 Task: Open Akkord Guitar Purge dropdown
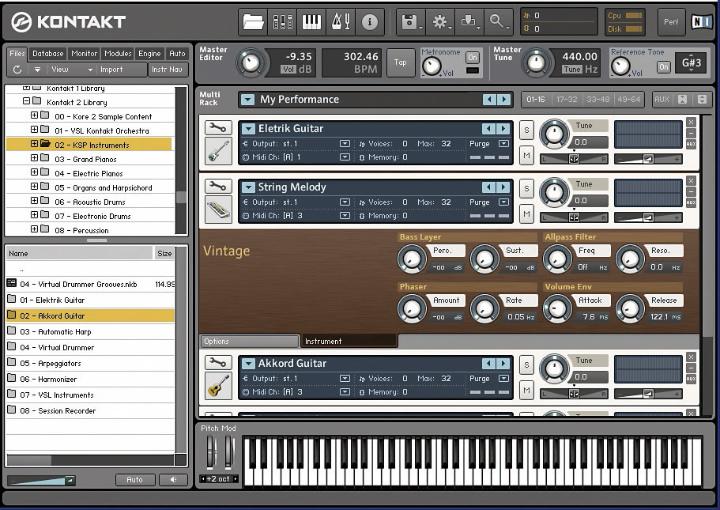504,379
